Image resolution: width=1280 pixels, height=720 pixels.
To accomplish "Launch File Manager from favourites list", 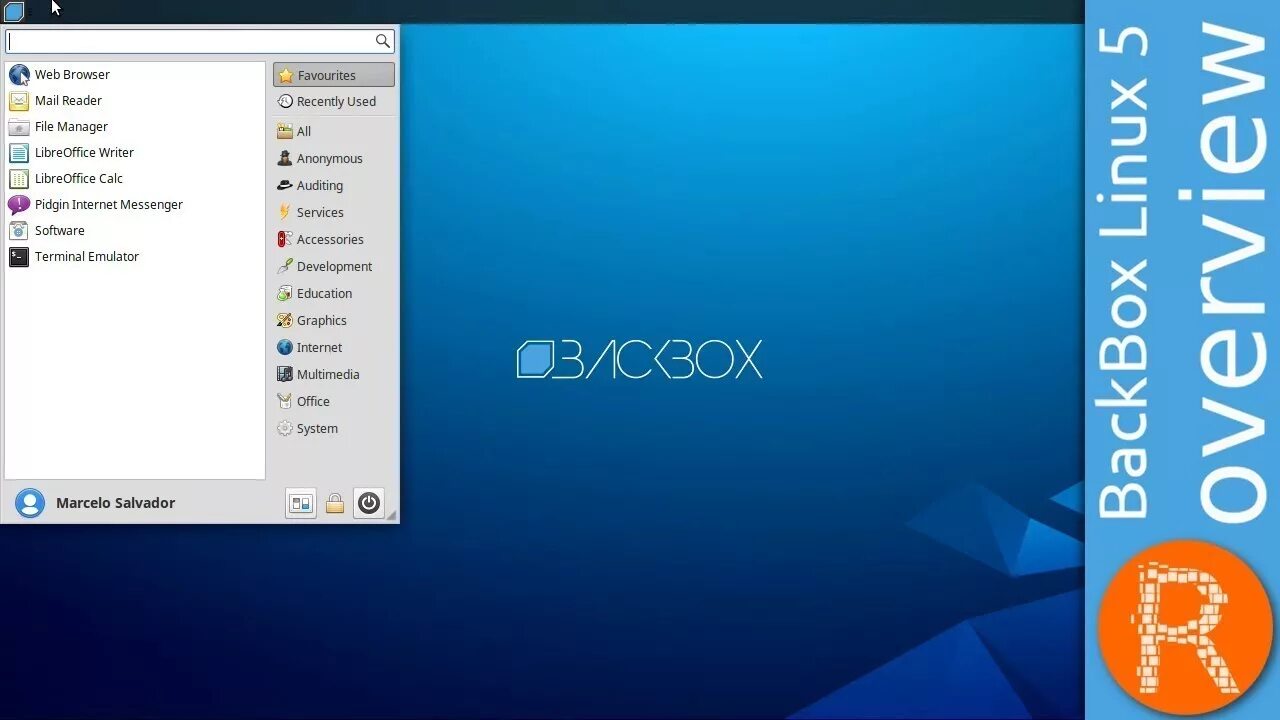I will (x=135, y=127).
